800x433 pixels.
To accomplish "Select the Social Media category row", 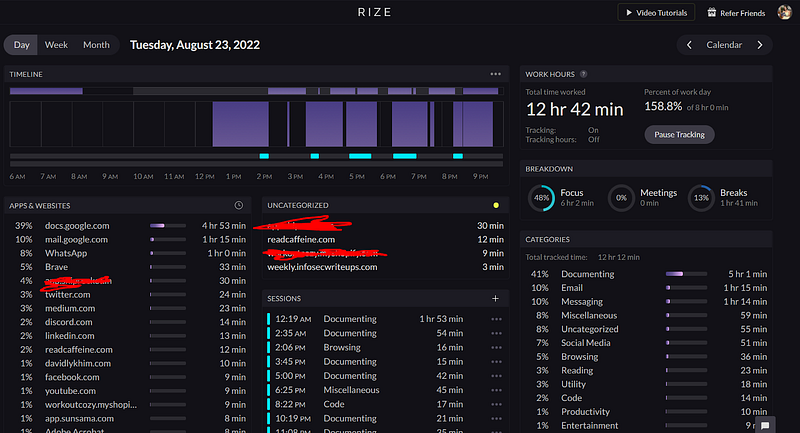I will tap(646, 343).
